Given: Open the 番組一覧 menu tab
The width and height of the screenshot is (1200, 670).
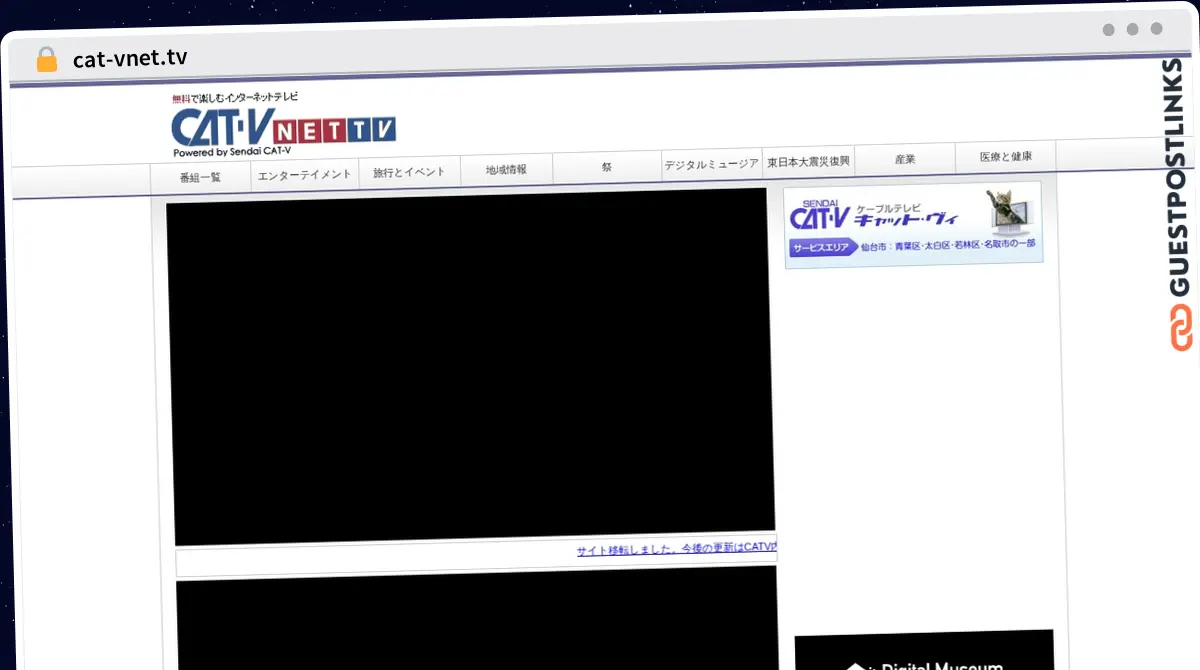Looking at the screenshot, I should click(200, 177).
